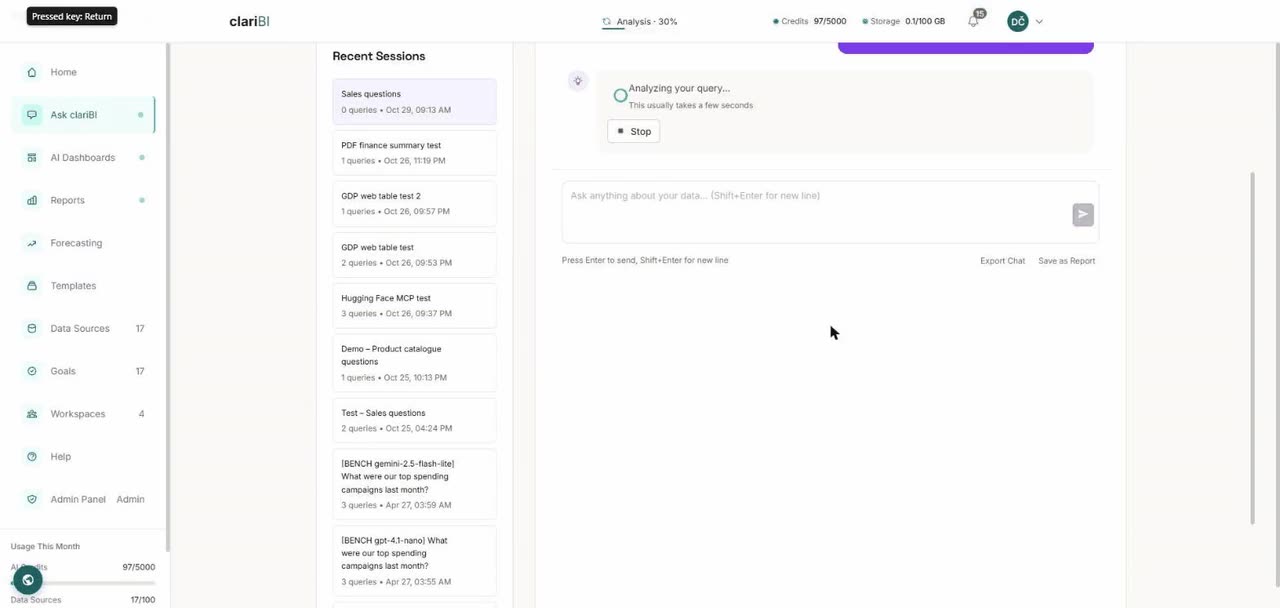Go to Workspaces menu item
1280x608 pixels.
tap(85, 414)
